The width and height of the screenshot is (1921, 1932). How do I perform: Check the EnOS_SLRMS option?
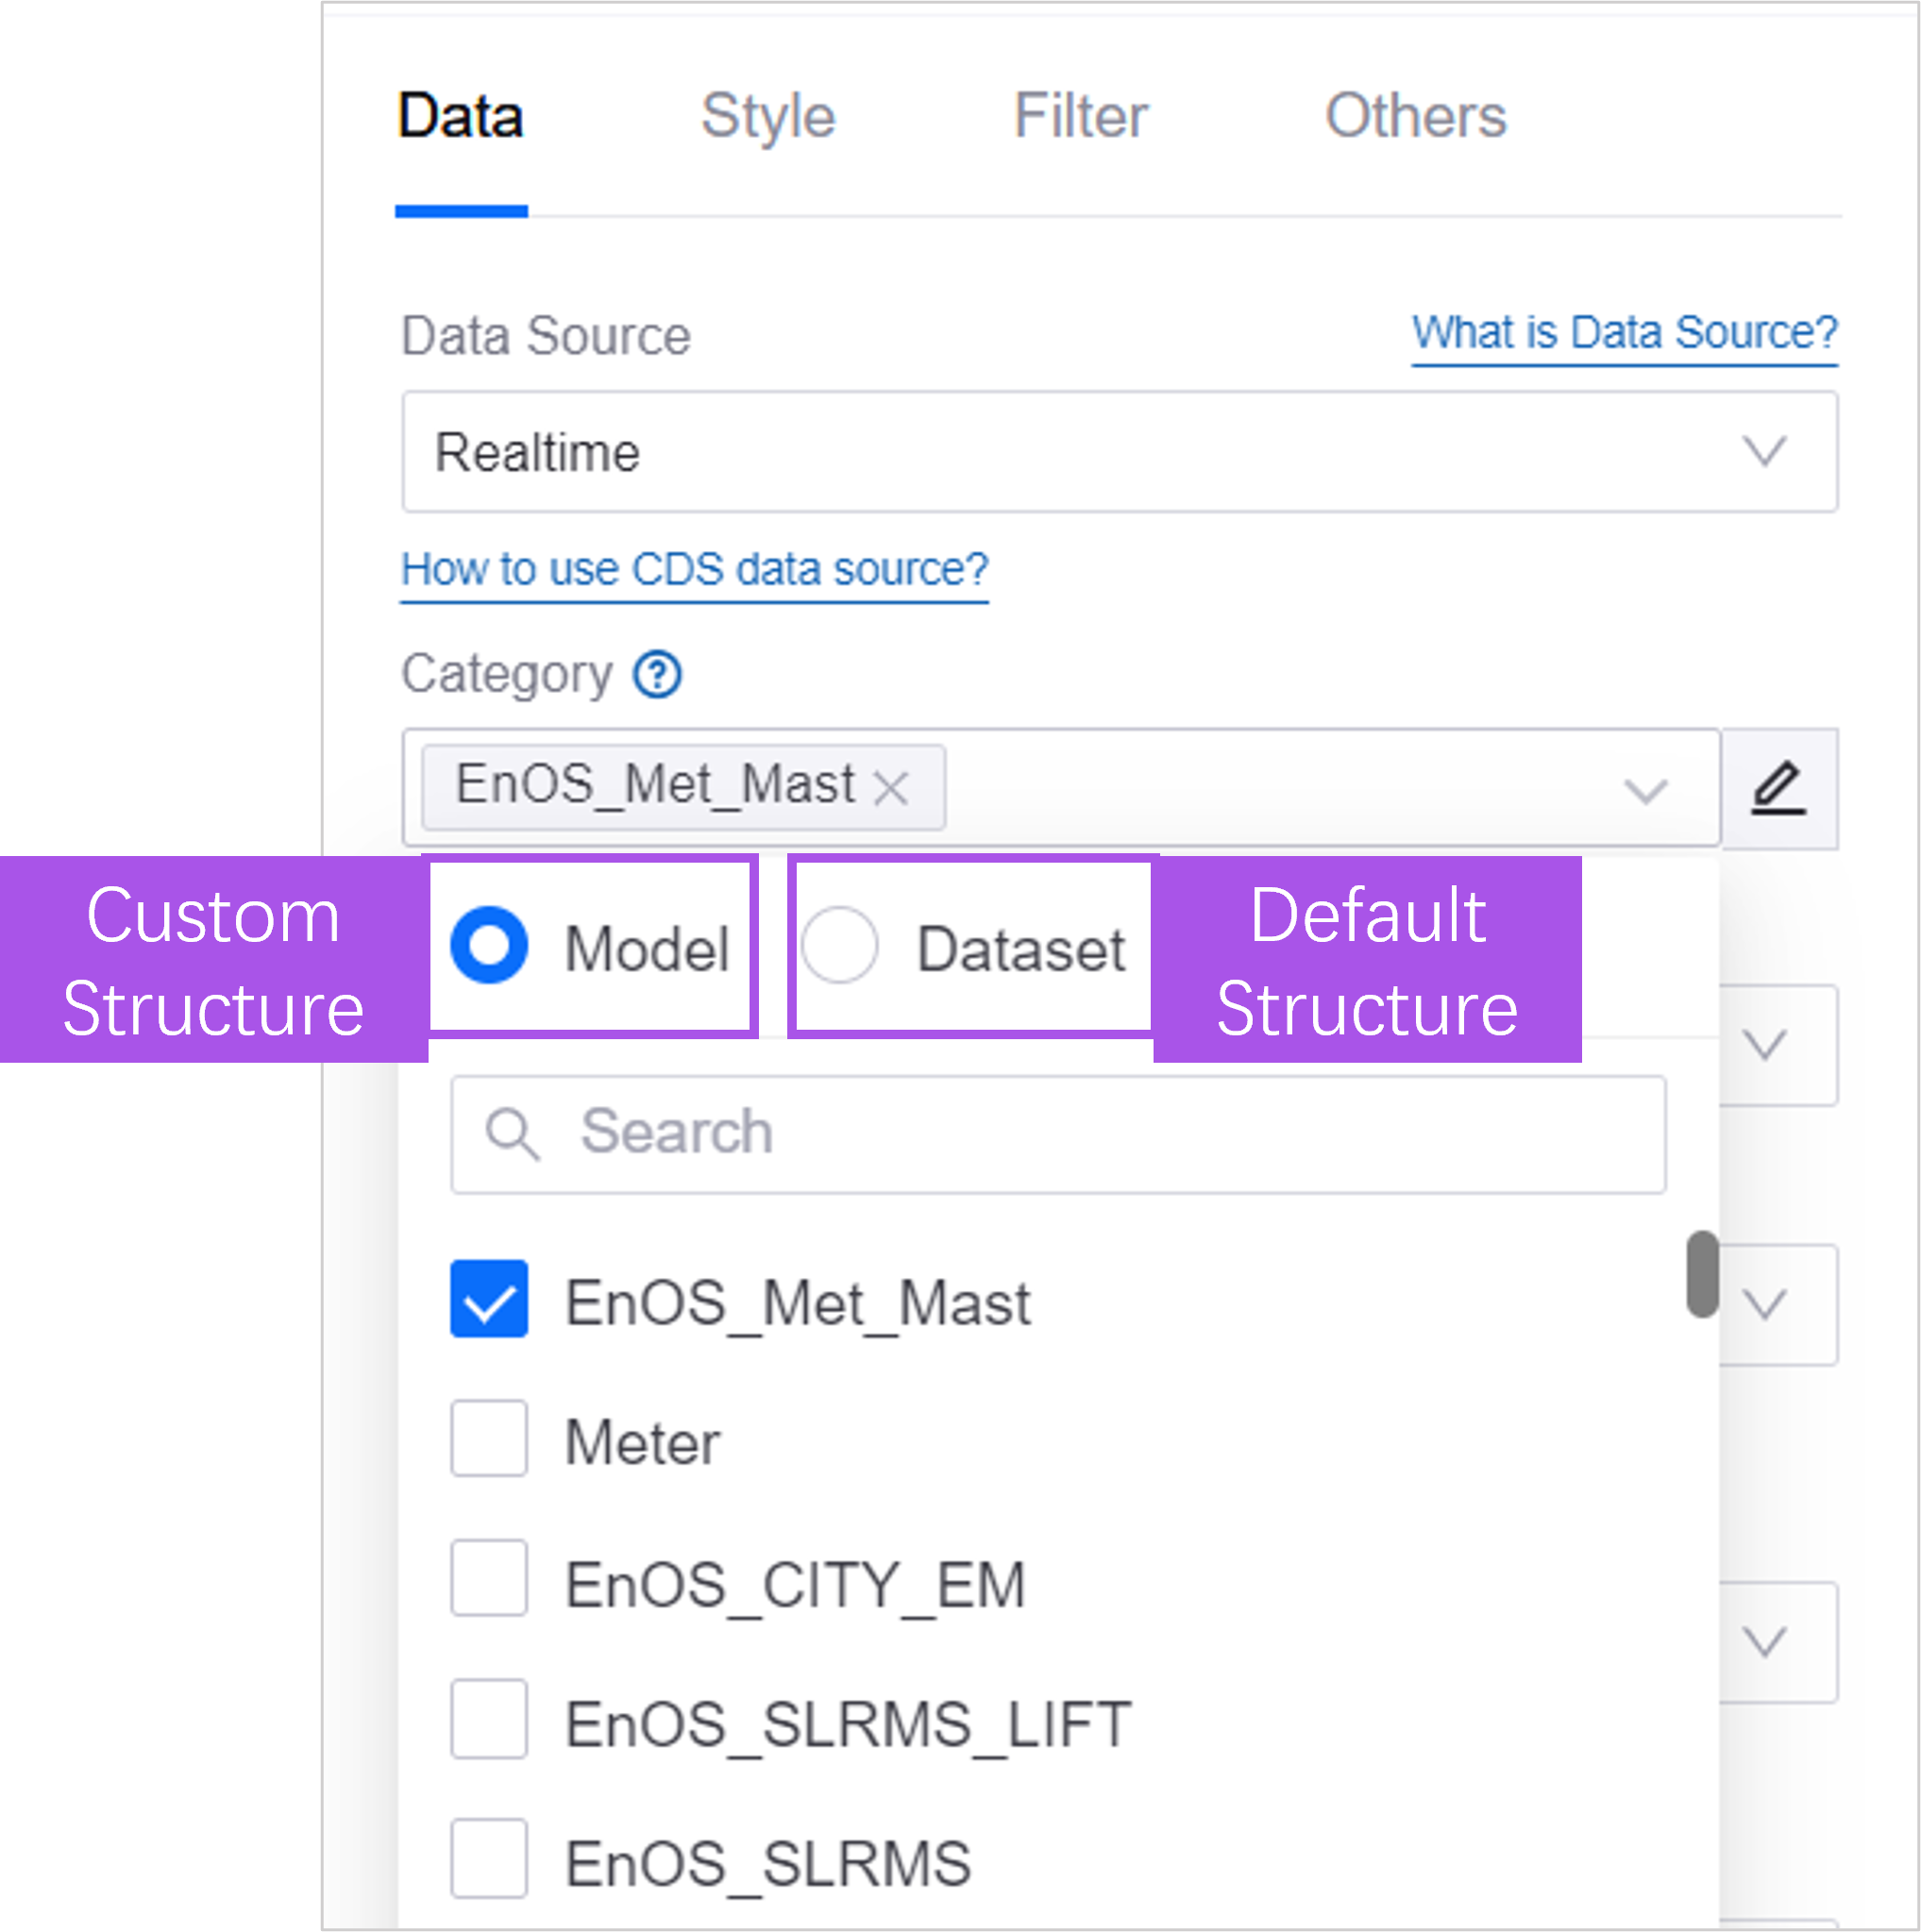pyautogui.click(x=489, y=1859)
